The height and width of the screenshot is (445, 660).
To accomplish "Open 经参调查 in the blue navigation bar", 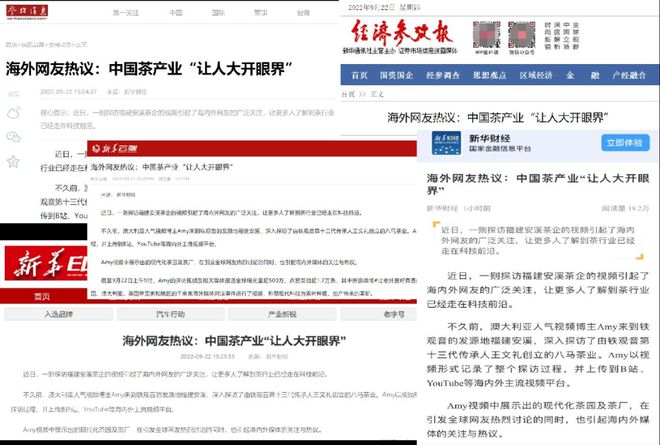I will [x=443, y=75].
